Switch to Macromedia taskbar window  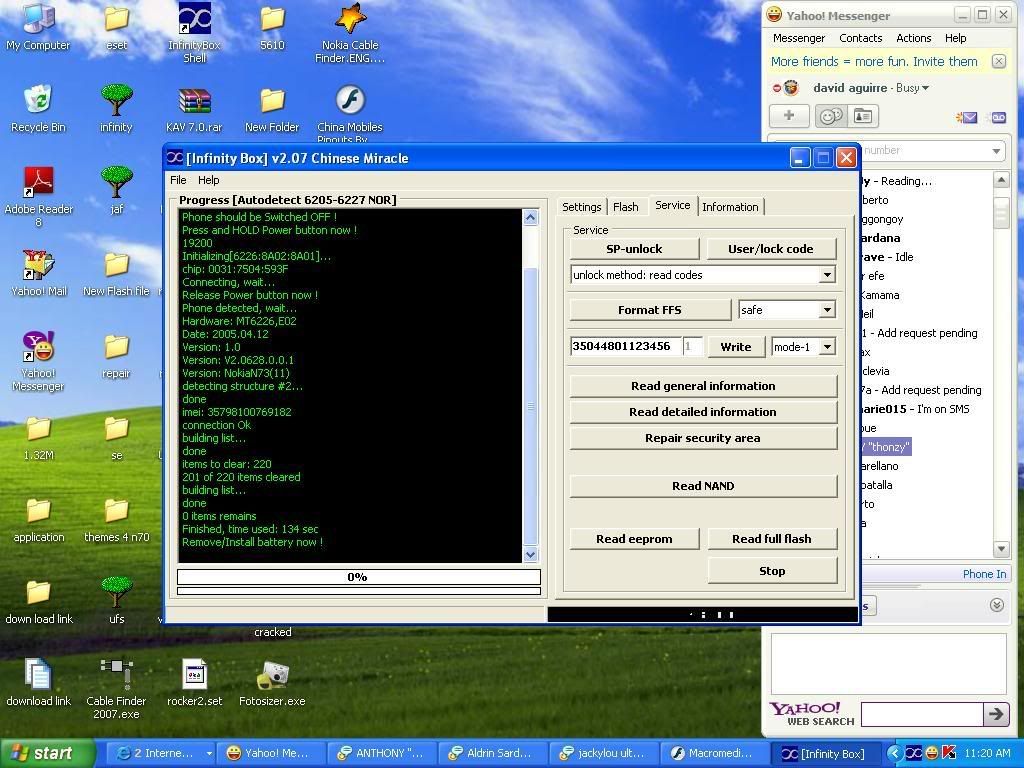coord(713,753)
